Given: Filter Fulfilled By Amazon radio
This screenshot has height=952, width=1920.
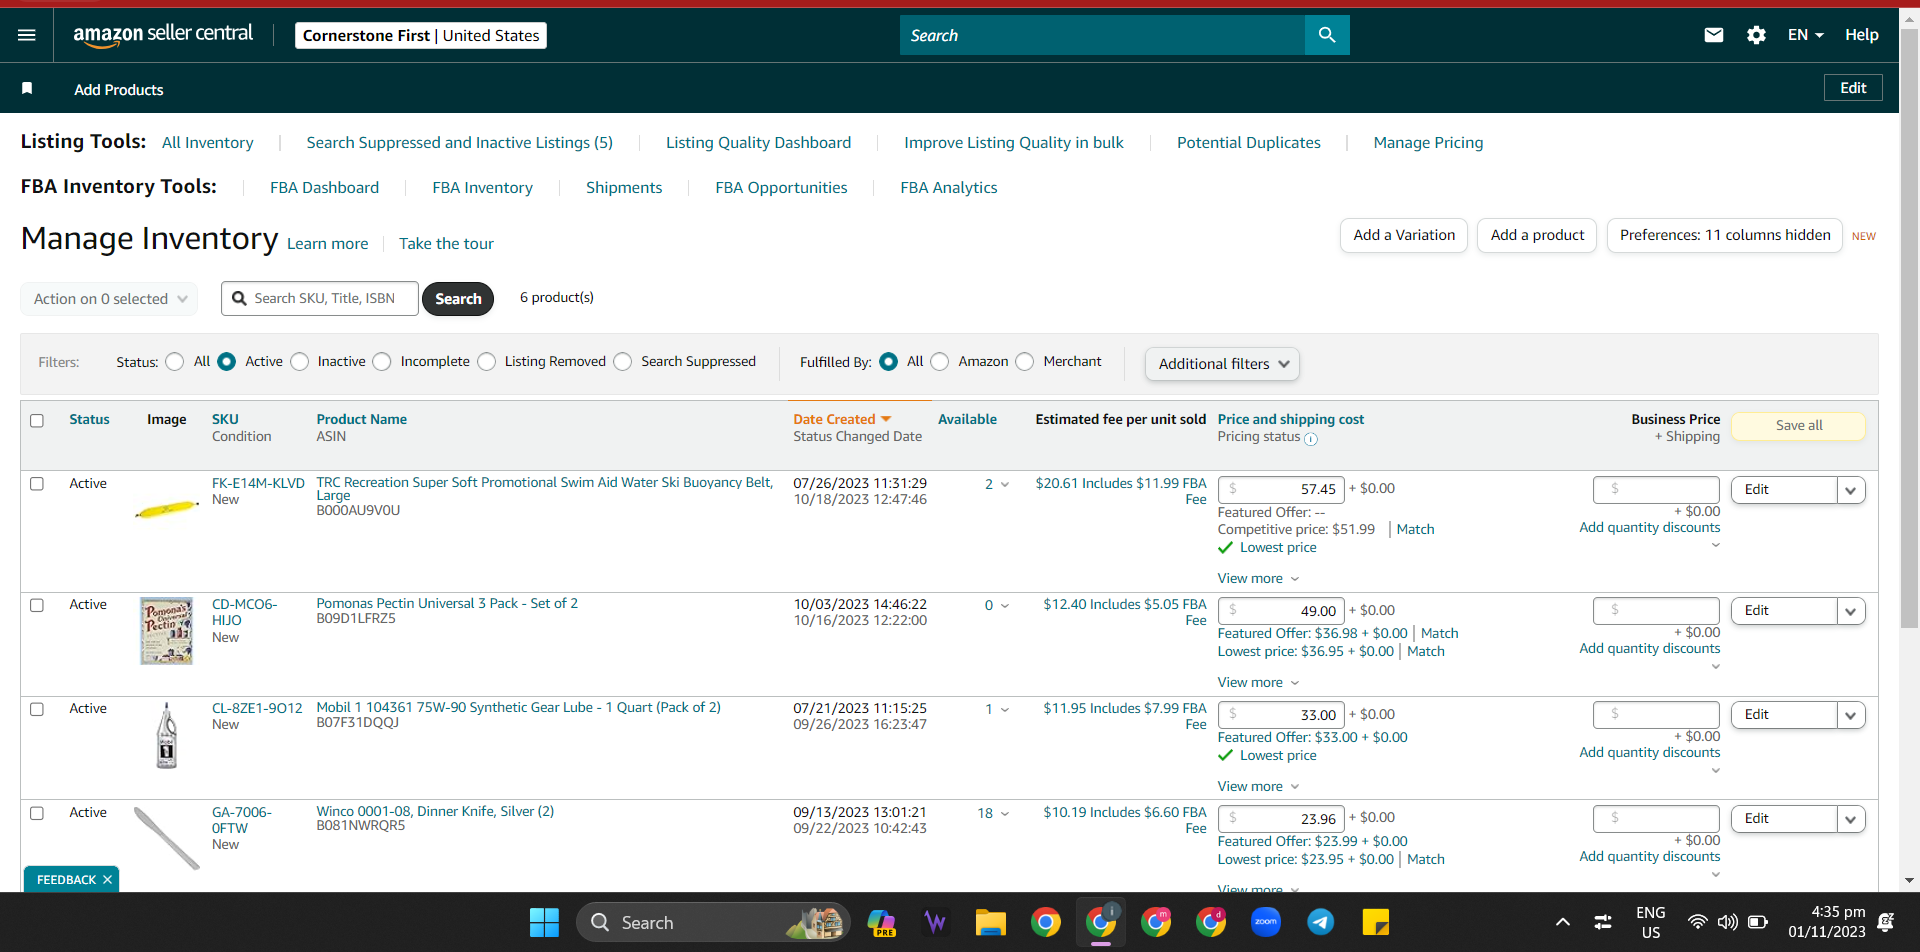Looking at the screenshot, I should (x=940, y=362).
